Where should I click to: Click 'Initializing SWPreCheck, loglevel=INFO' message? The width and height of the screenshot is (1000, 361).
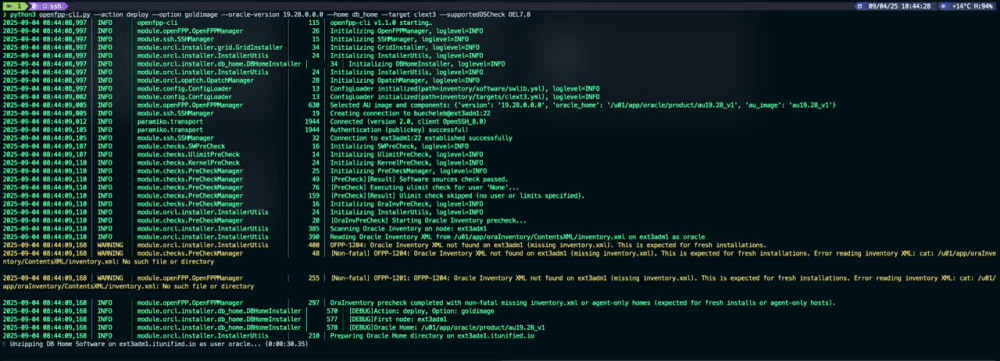(399, 147)
